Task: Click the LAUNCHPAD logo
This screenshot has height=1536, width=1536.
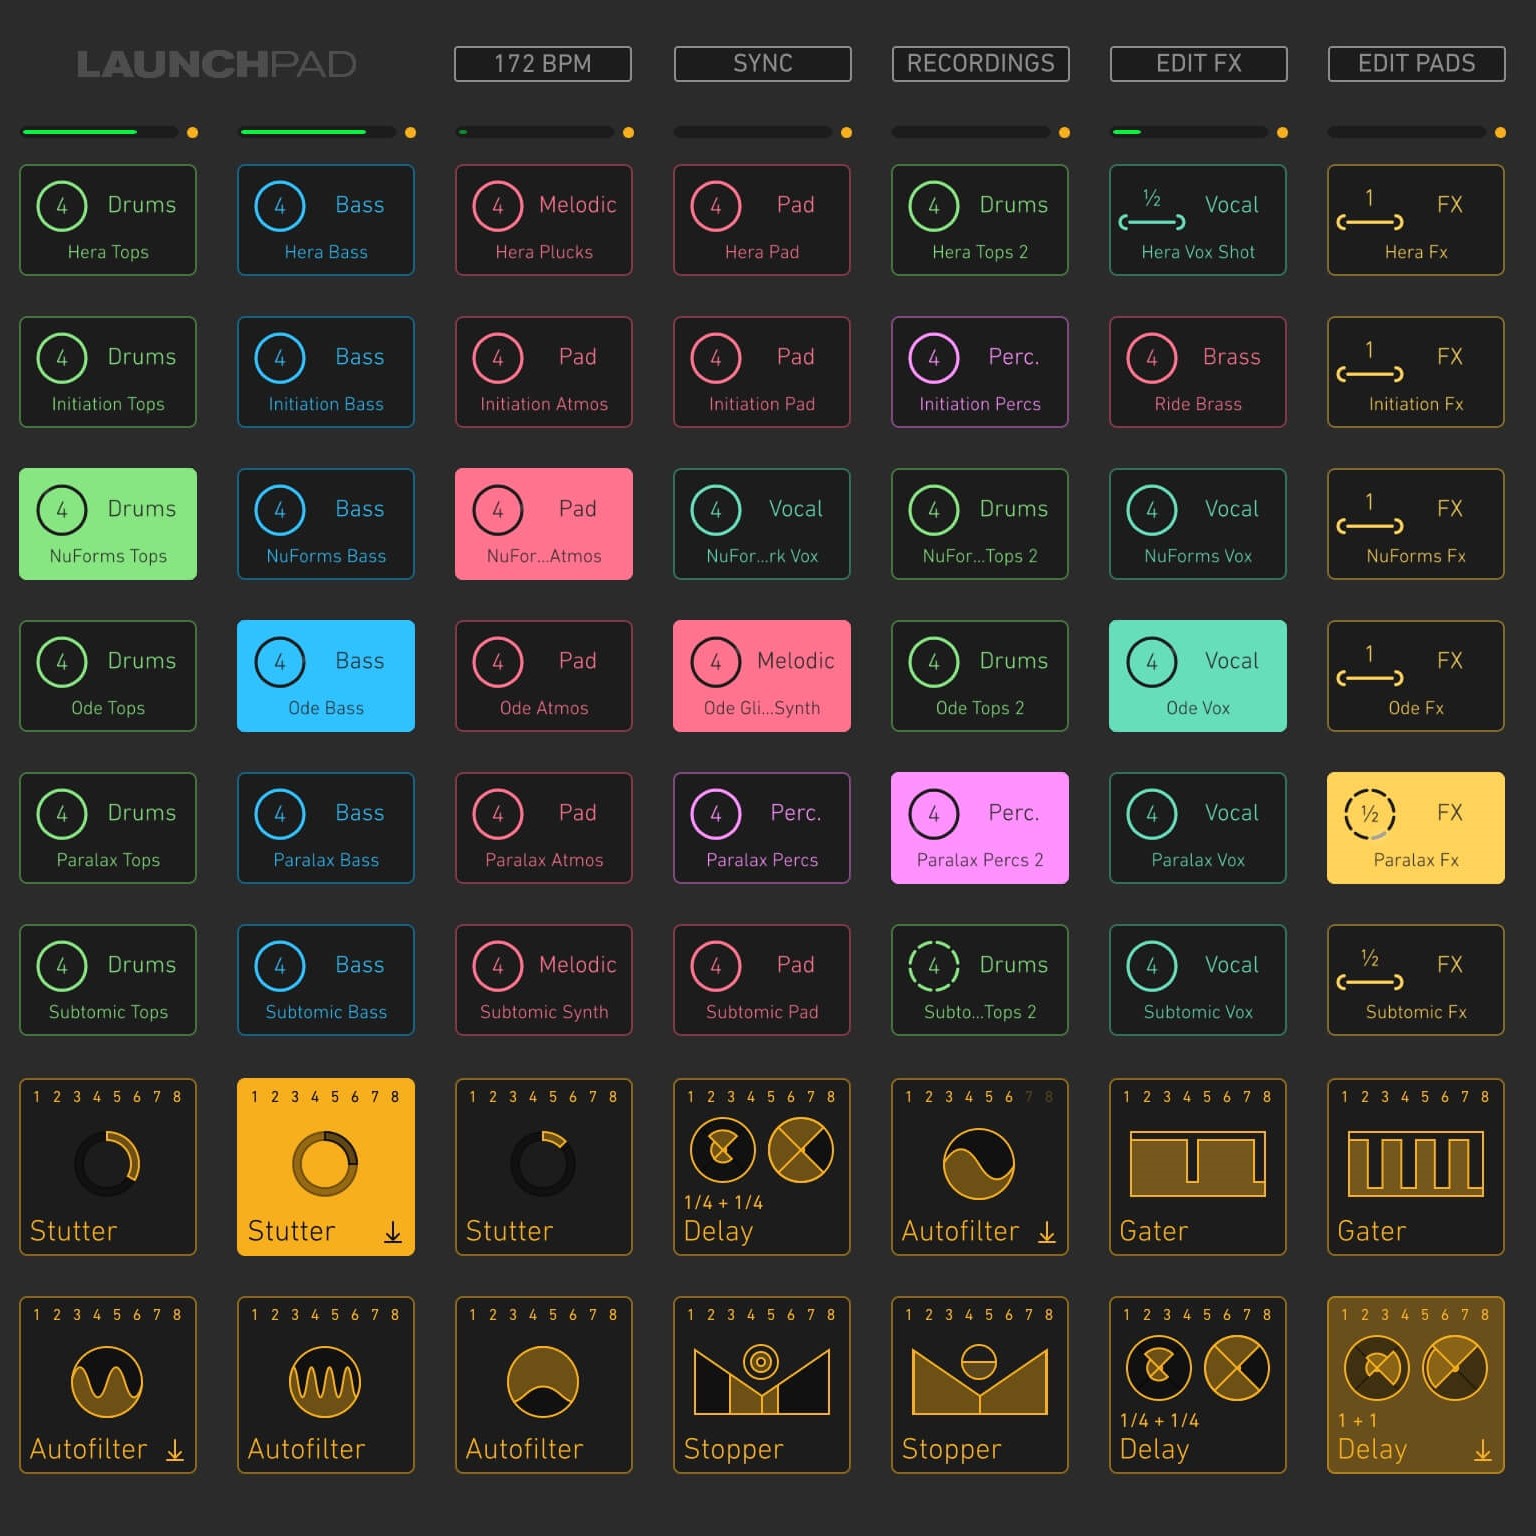Action: coord(216,64)
